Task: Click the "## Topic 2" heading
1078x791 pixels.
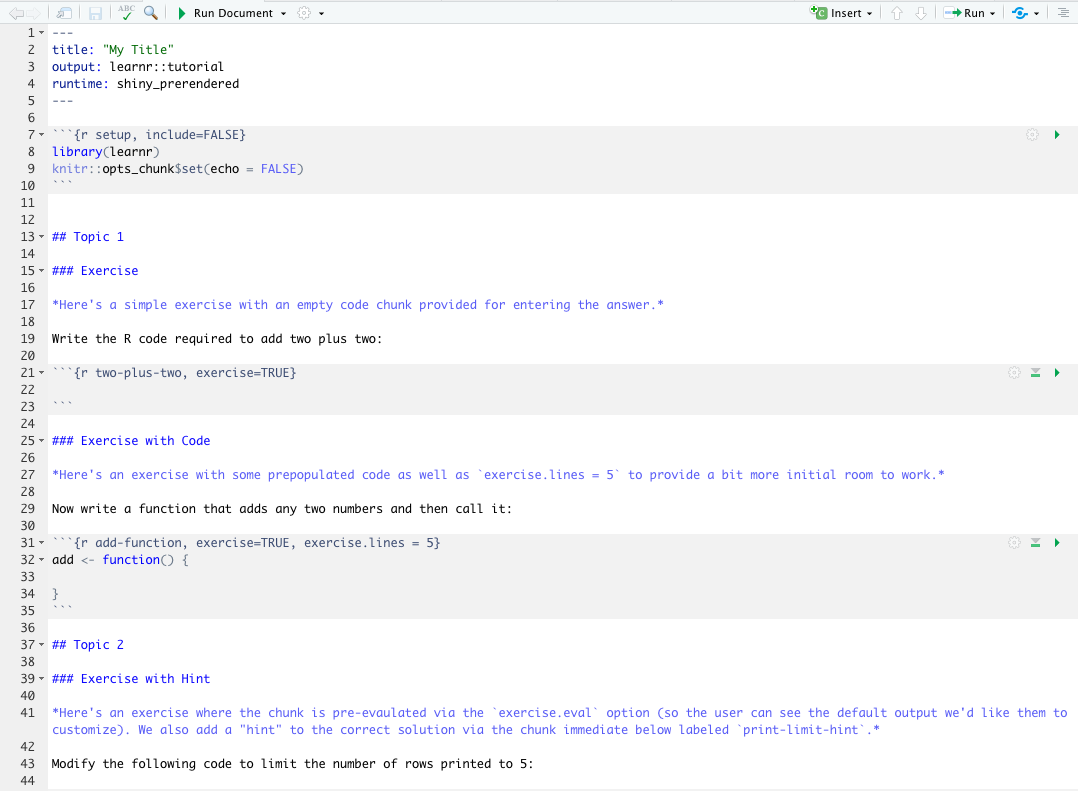Action: [88, 645]
